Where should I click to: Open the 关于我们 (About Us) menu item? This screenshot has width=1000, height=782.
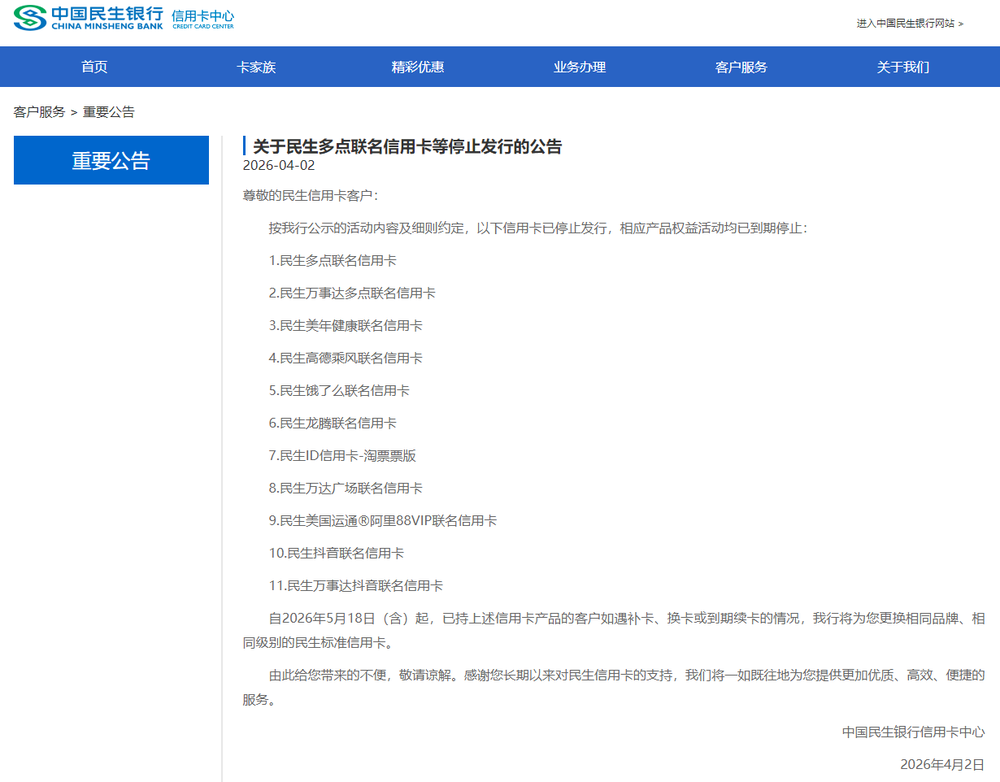901,66
